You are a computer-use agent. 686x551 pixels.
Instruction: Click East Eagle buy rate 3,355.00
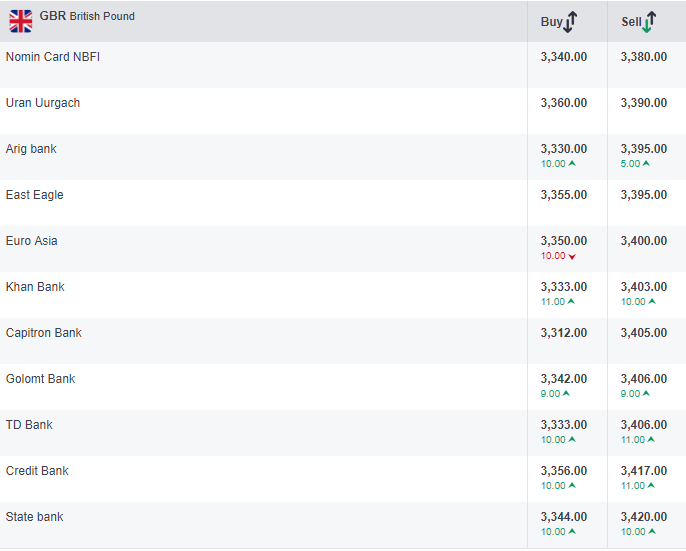(564, 195)
